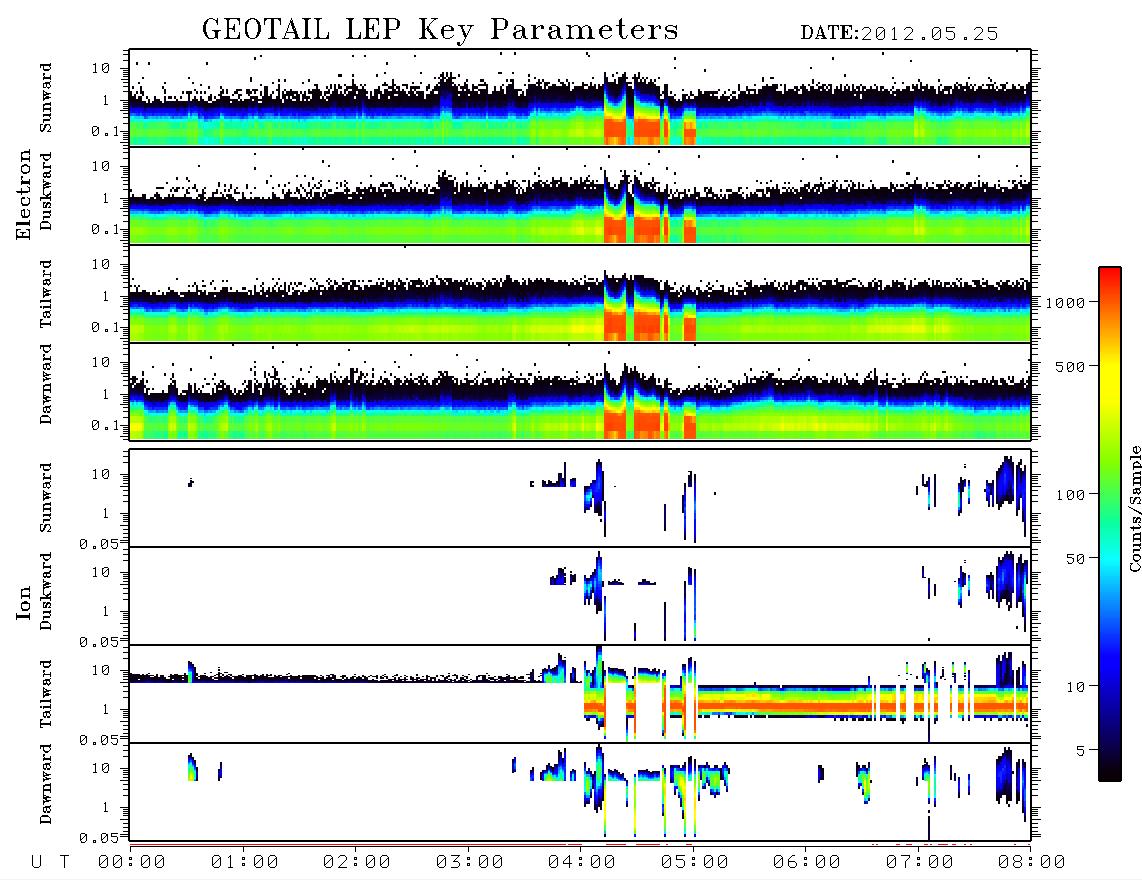Click the 05:00 time tick label
This screenshot has height=880, width=1142.
pyautogui.click(x=695, y=863)
